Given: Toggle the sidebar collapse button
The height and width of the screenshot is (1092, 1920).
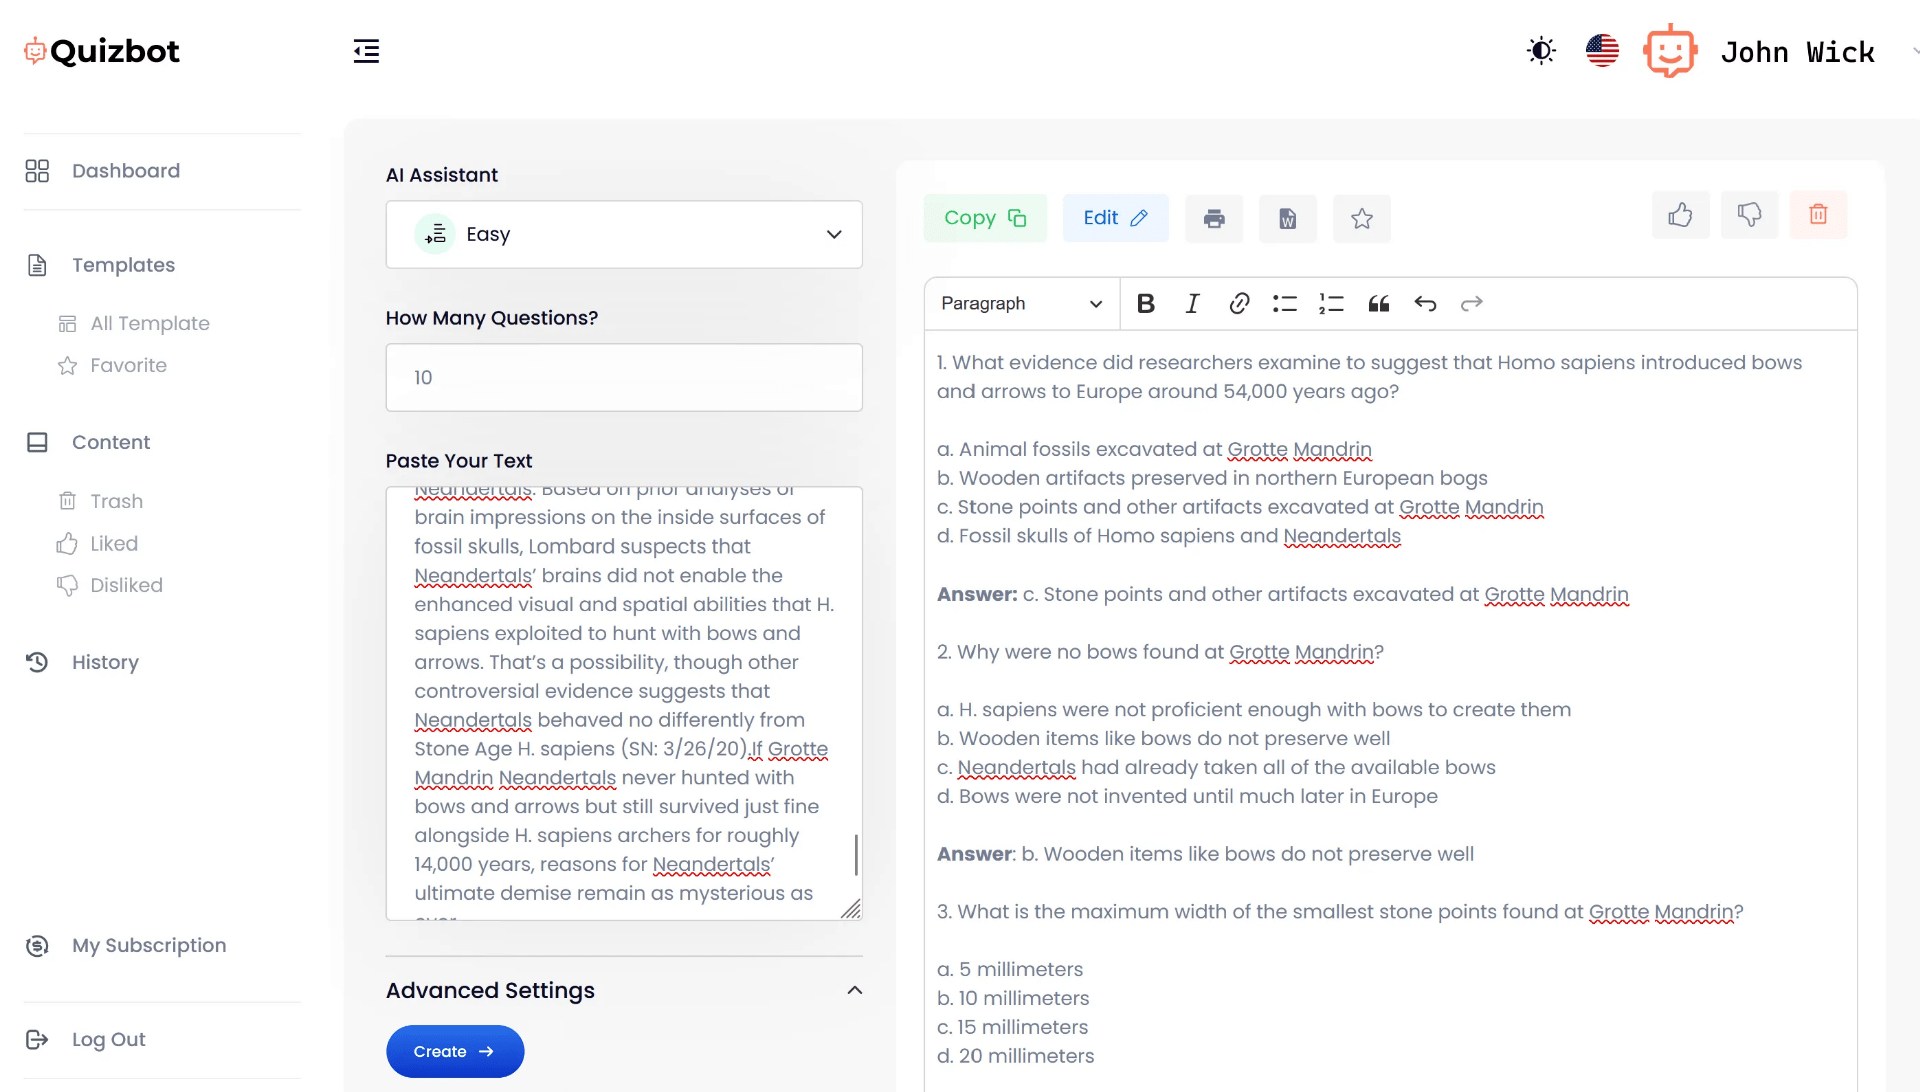Looking at the screenshot, I should tap(367, 50).
